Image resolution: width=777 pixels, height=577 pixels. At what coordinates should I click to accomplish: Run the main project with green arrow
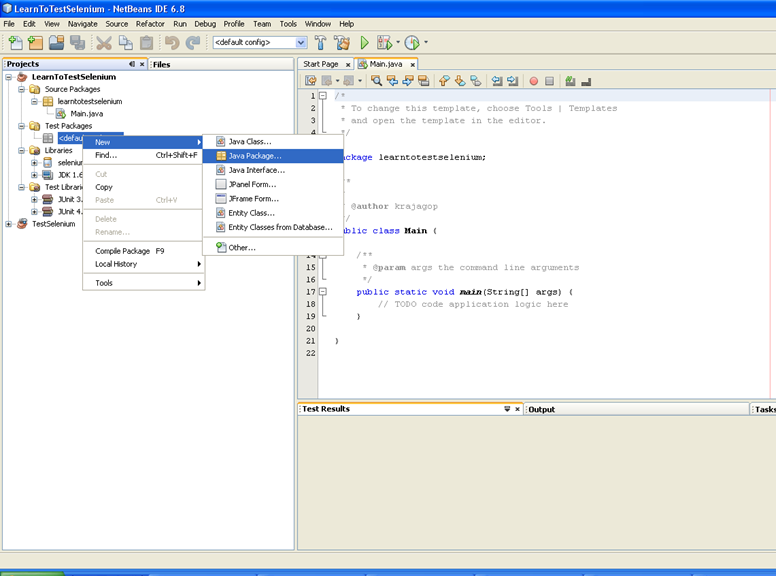(x=364, y=43)
